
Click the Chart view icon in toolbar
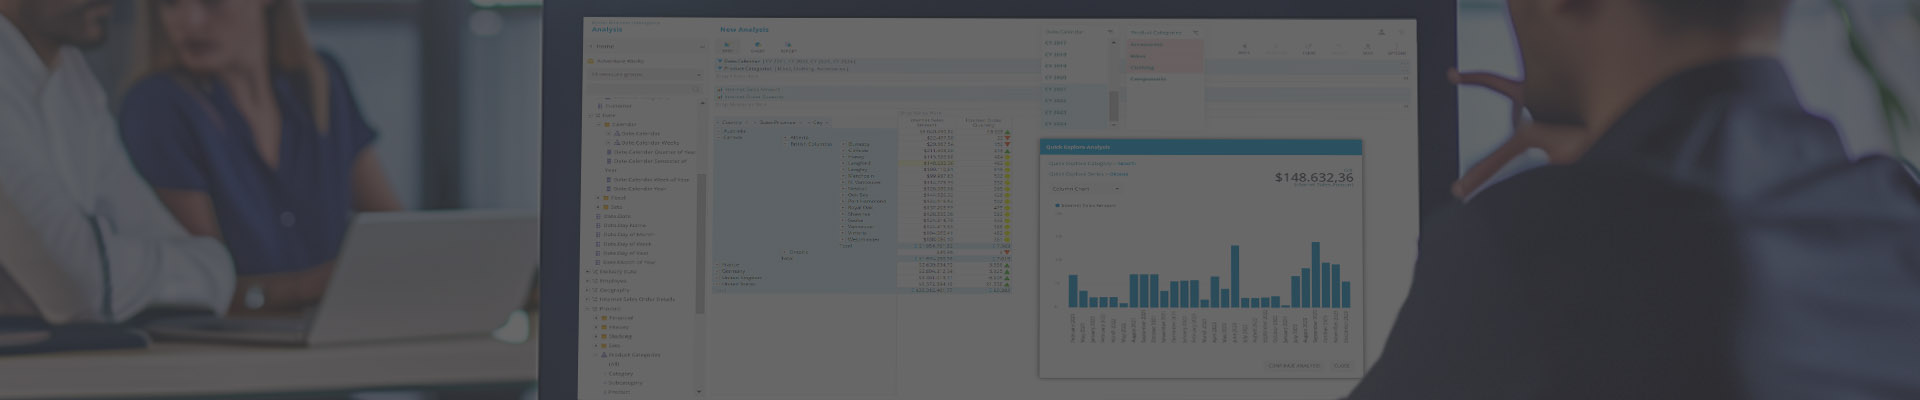757,46
